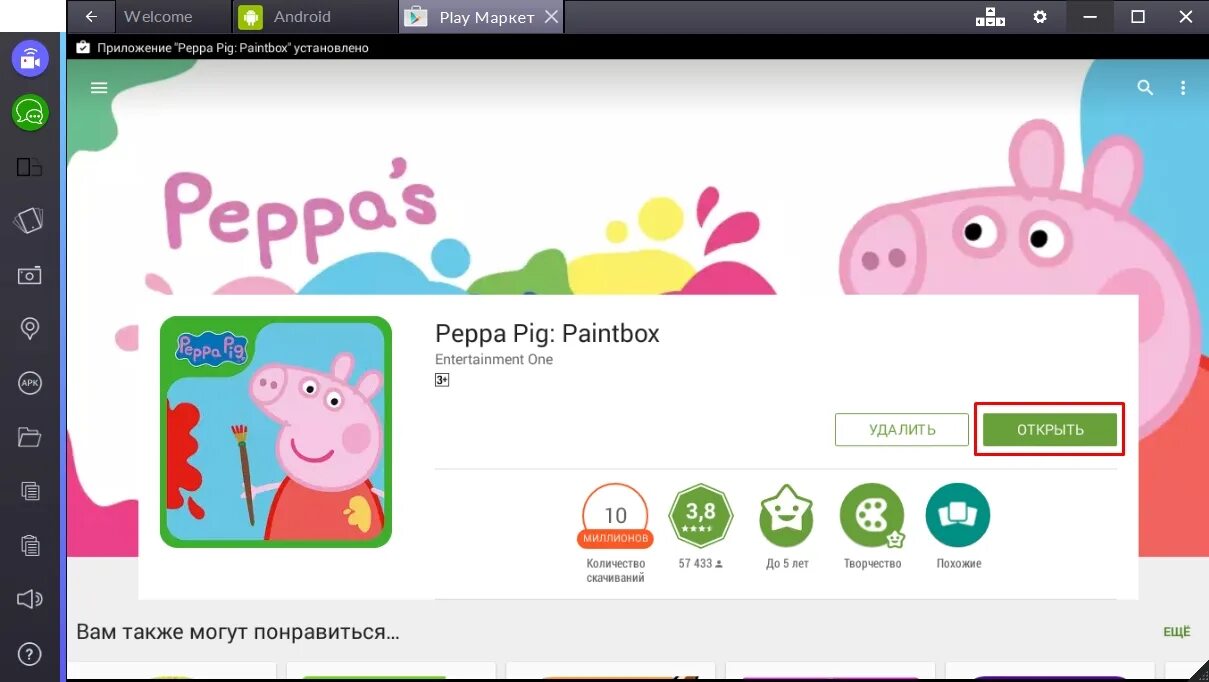Click the Peppa Pig Paintbox app icon
1209x682 pixels.
coord(276,432)
